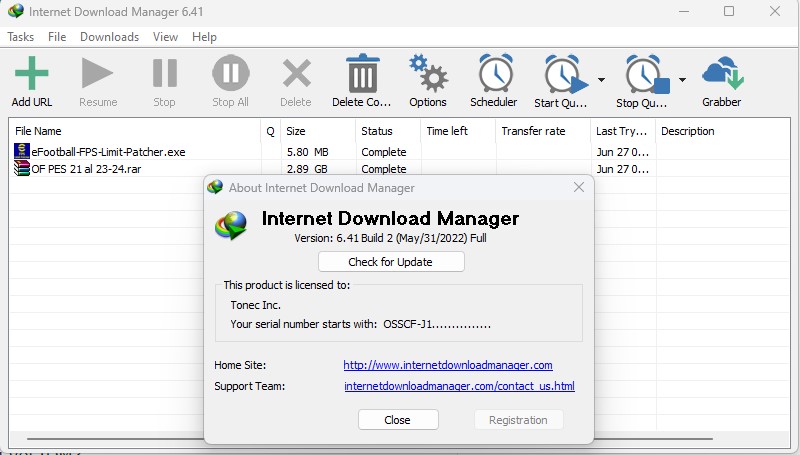Sort by Size column header
This screenshot has width=800, height=455.
[x=317, y=131]
